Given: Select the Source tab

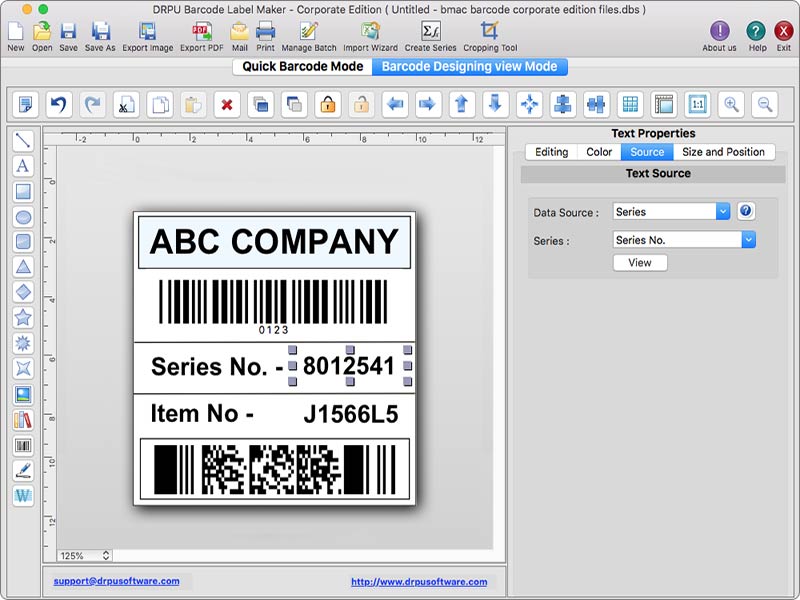Looking at the screenshot, I should click(647, 152).
